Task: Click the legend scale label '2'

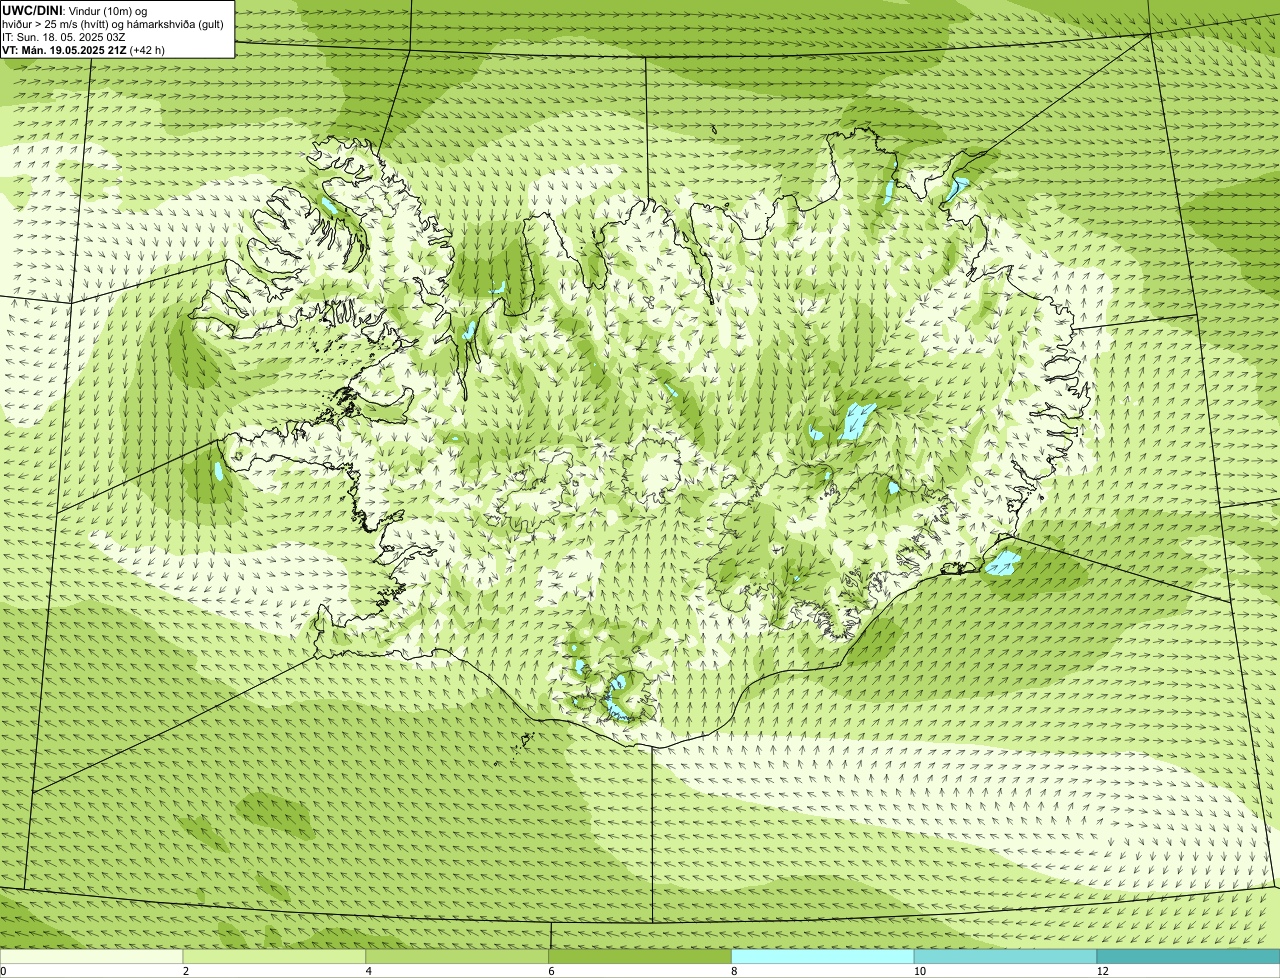Action: point(185,971)
